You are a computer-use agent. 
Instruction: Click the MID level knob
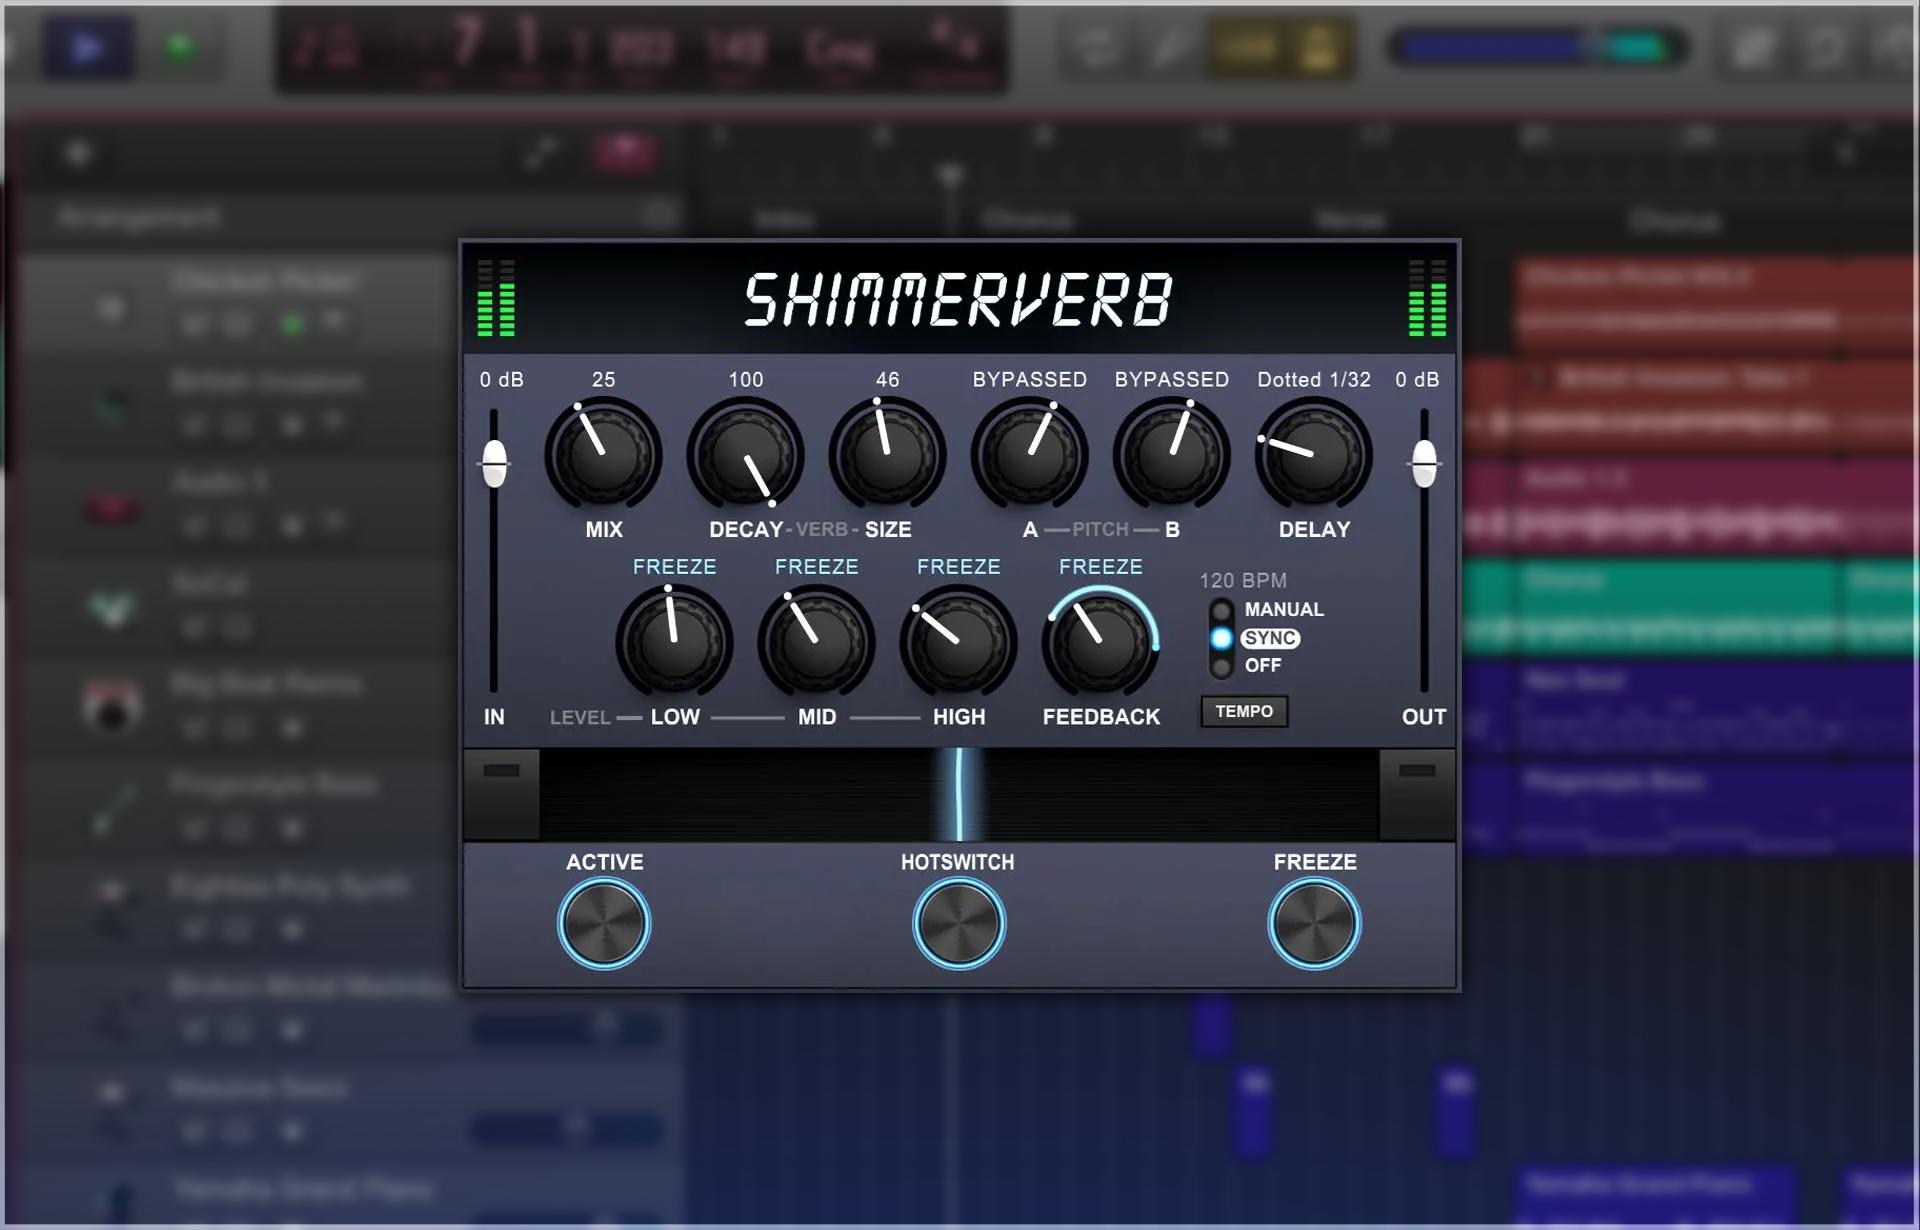(x=816, y=642)
